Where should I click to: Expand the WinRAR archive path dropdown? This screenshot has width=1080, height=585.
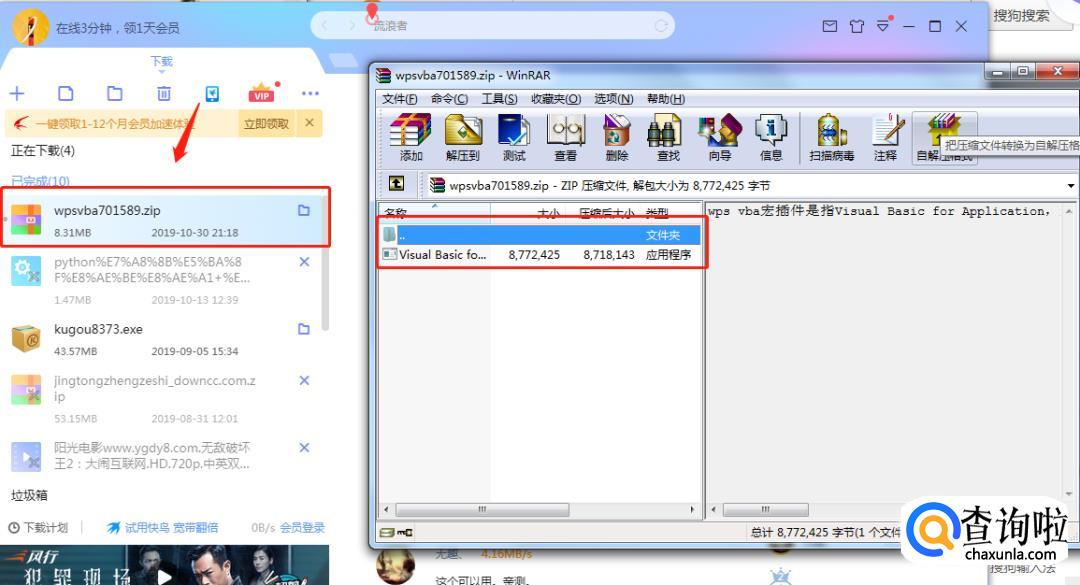pyautogui.click(x=1070, y=185)
